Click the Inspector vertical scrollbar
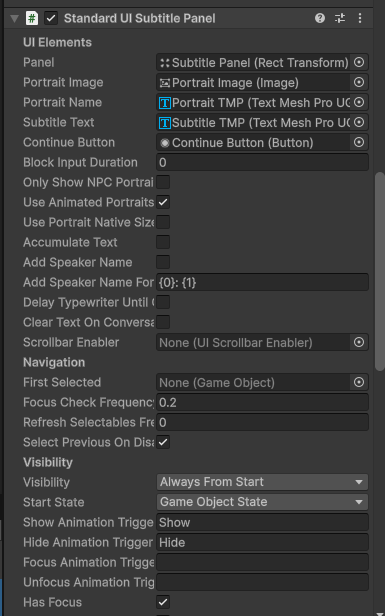 click(x=380, y=271)
